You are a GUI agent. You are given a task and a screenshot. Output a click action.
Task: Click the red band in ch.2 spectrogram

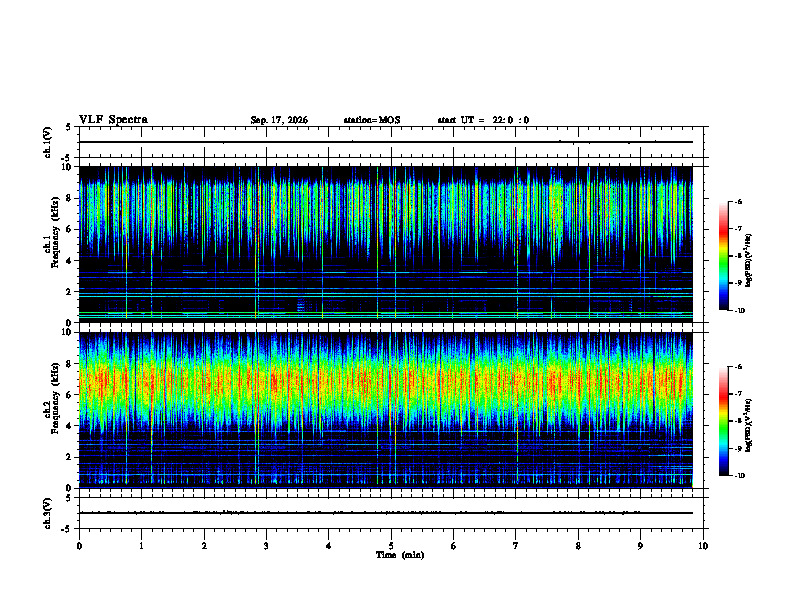coord(386,382)
